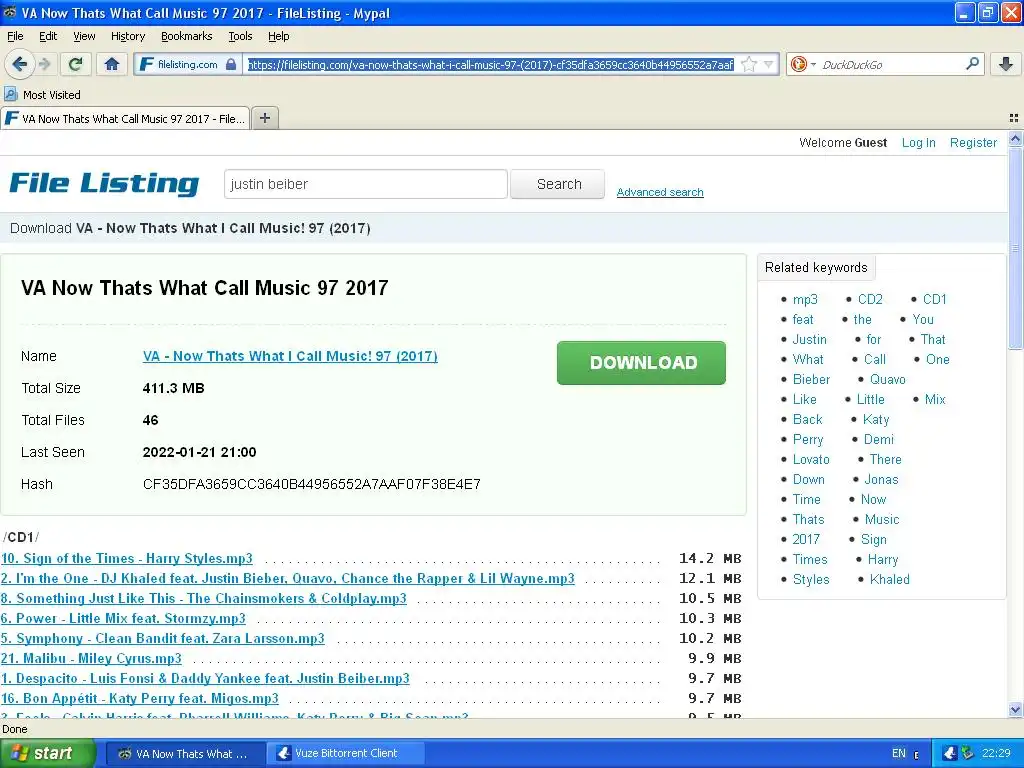This screenshot has height=768, width=1024.
Task: Select the VA Now Thats What tab
Action: click(x=125, y=119)
